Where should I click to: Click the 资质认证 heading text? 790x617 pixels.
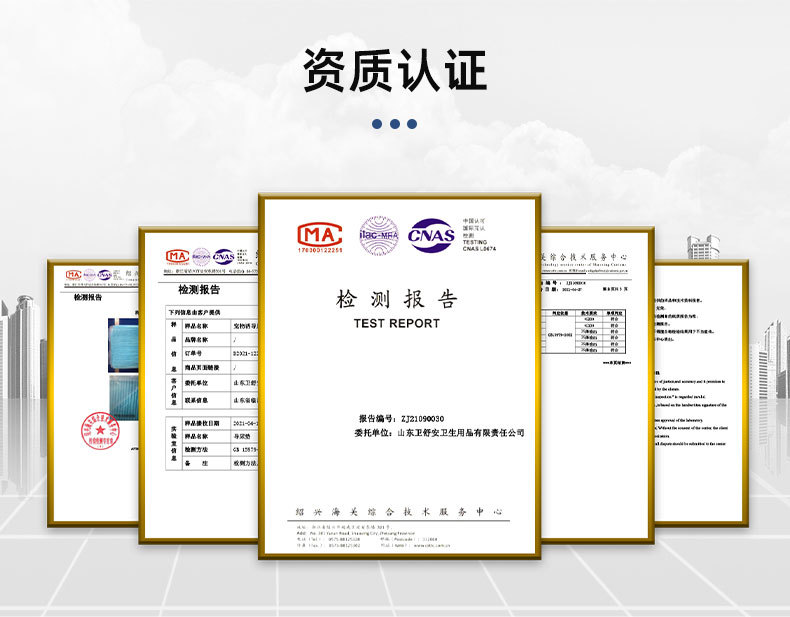394,70
